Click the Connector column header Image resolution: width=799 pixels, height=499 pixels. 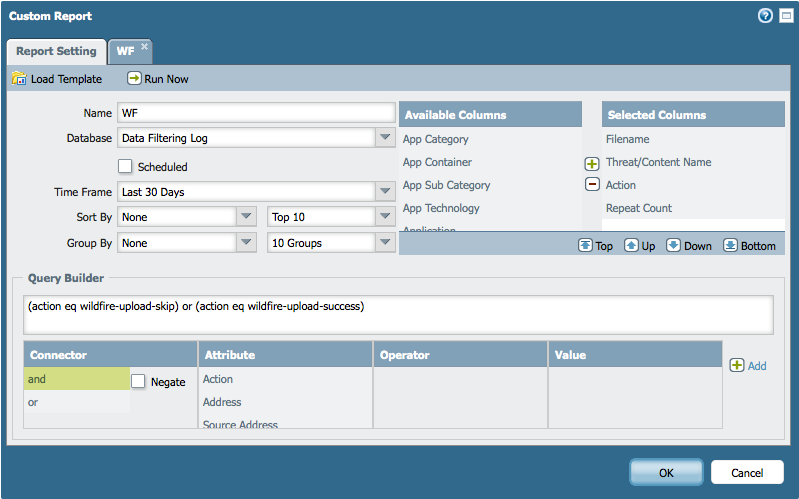(x=111, y=355)
